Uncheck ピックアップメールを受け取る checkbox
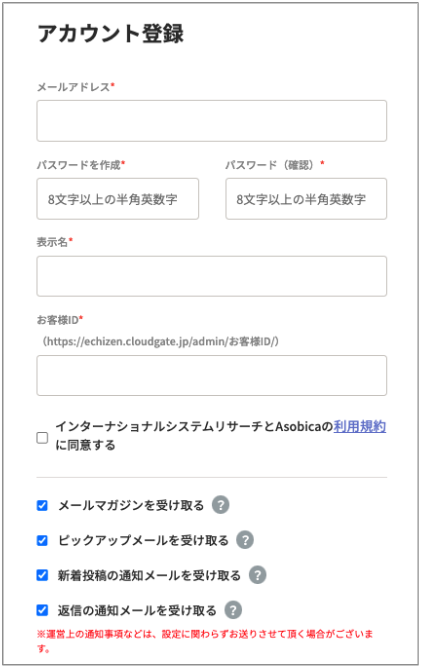424x669 pixels. pyautogui.click(x=42, y=541)
